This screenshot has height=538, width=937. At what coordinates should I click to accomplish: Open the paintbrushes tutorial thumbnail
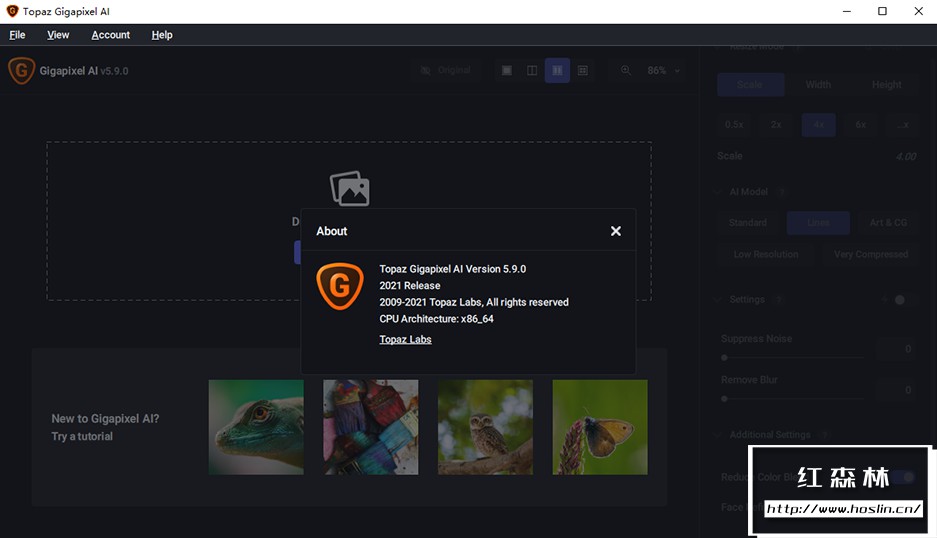tap(370, 427)
